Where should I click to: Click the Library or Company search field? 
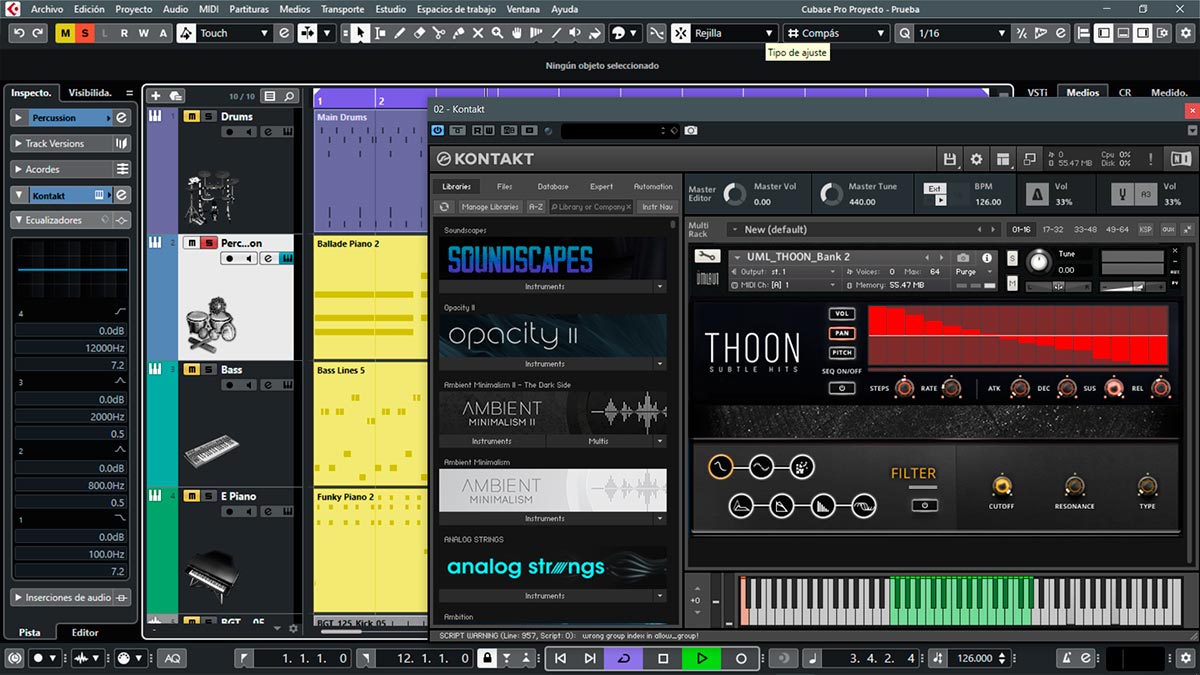(591, 207)
